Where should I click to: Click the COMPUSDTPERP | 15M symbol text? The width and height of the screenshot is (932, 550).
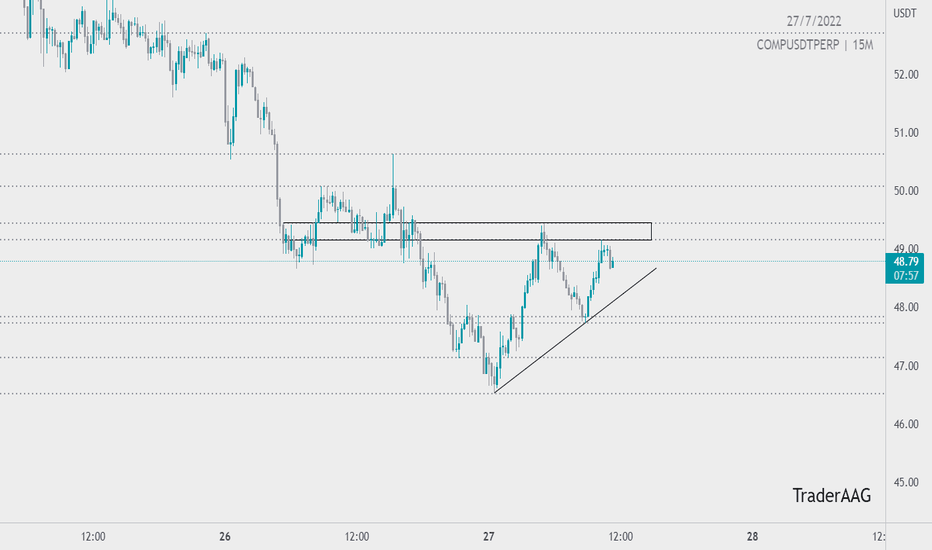(814, 45)
